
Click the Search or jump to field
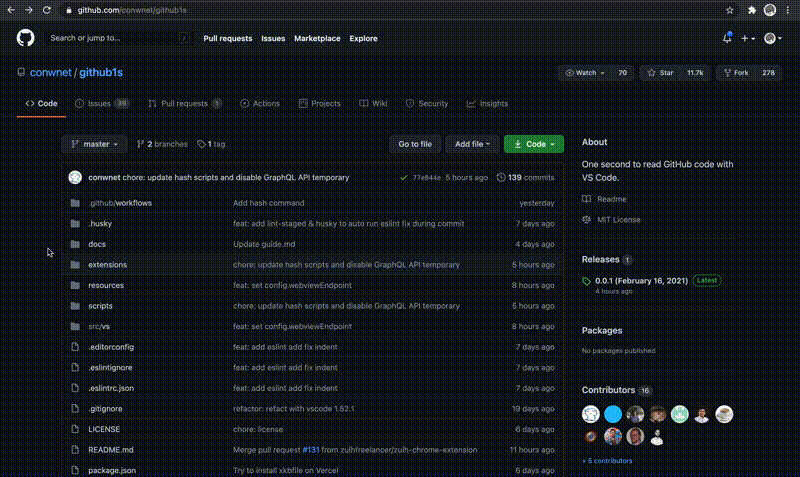pyautogui.click(x=118, y=38)
